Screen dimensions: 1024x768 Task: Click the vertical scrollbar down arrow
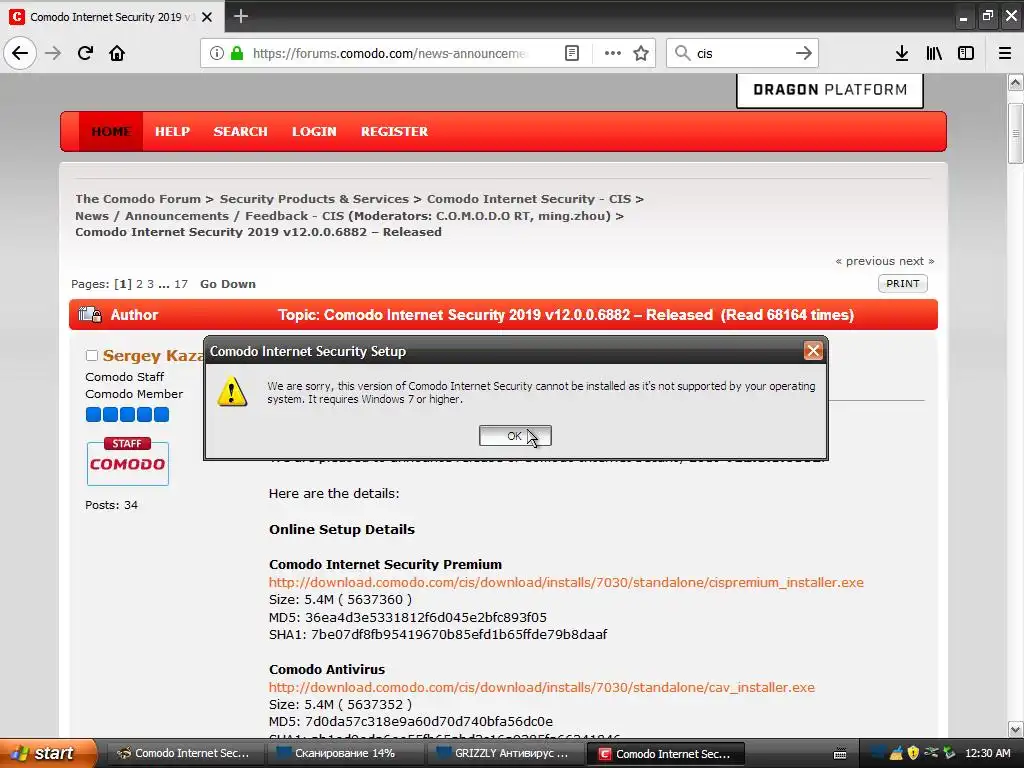tap(1016, 729)
